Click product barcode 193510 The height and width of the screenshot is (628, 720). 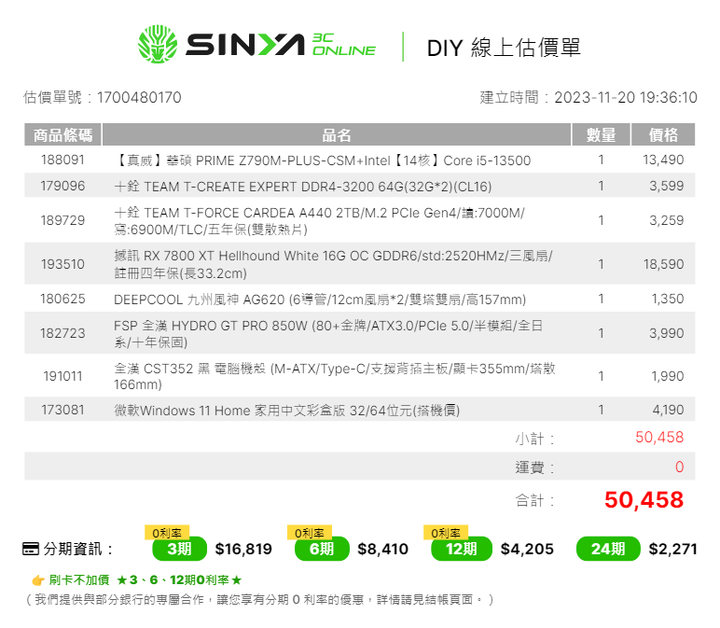[x=63, y=264]
